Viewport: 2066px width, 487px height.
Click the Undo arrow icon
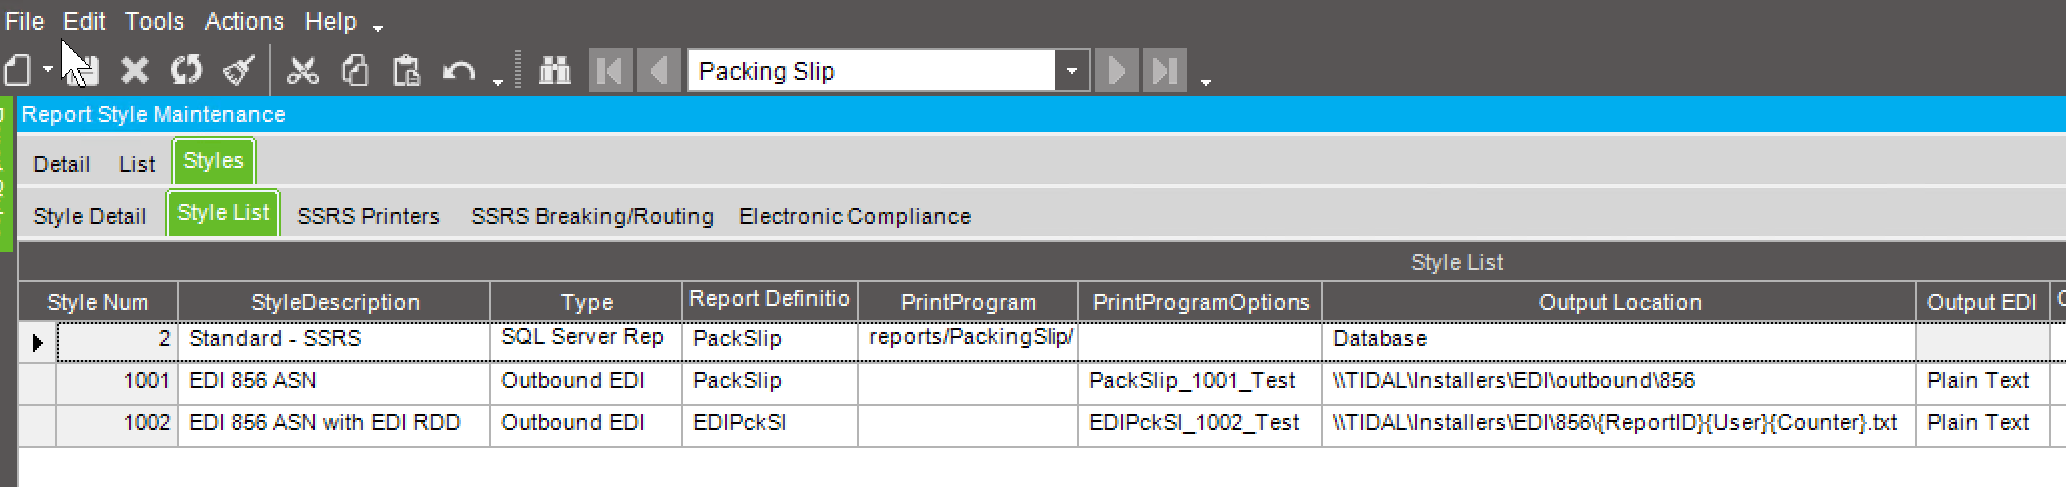click(x=459, y=71)
